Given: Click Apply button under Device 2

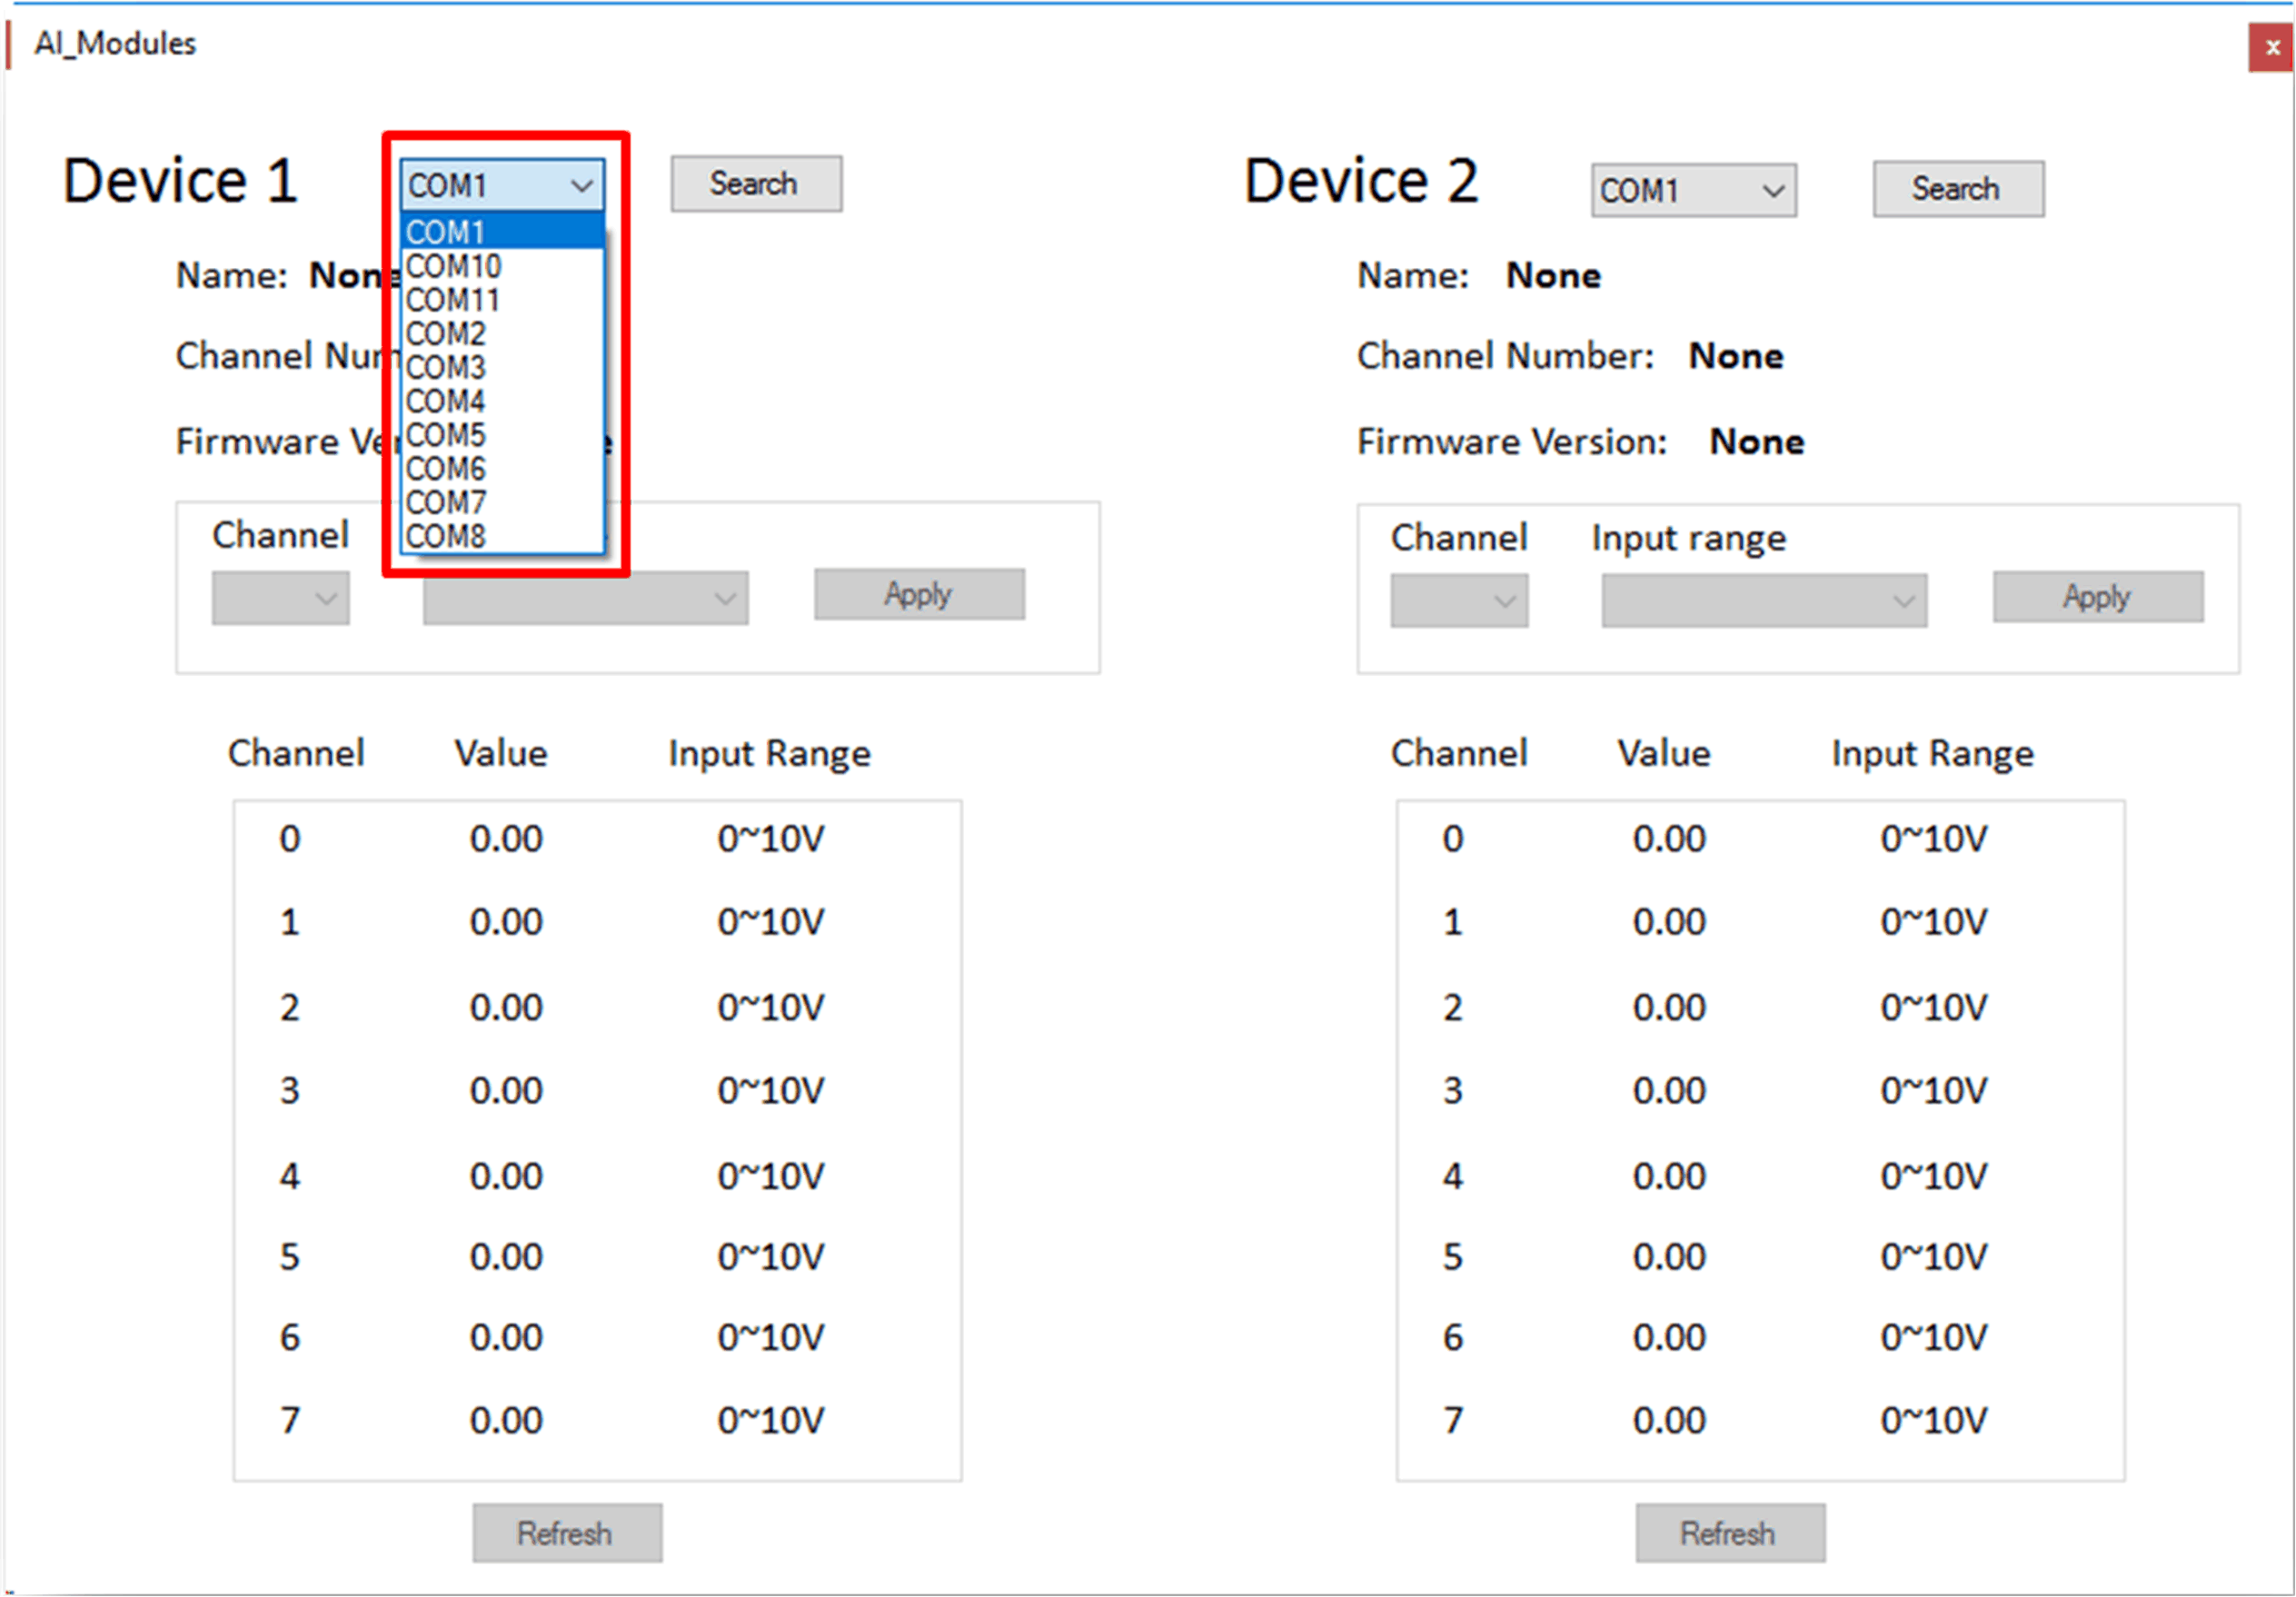Looking at the screenshot, I should (x=2097, y=597).
